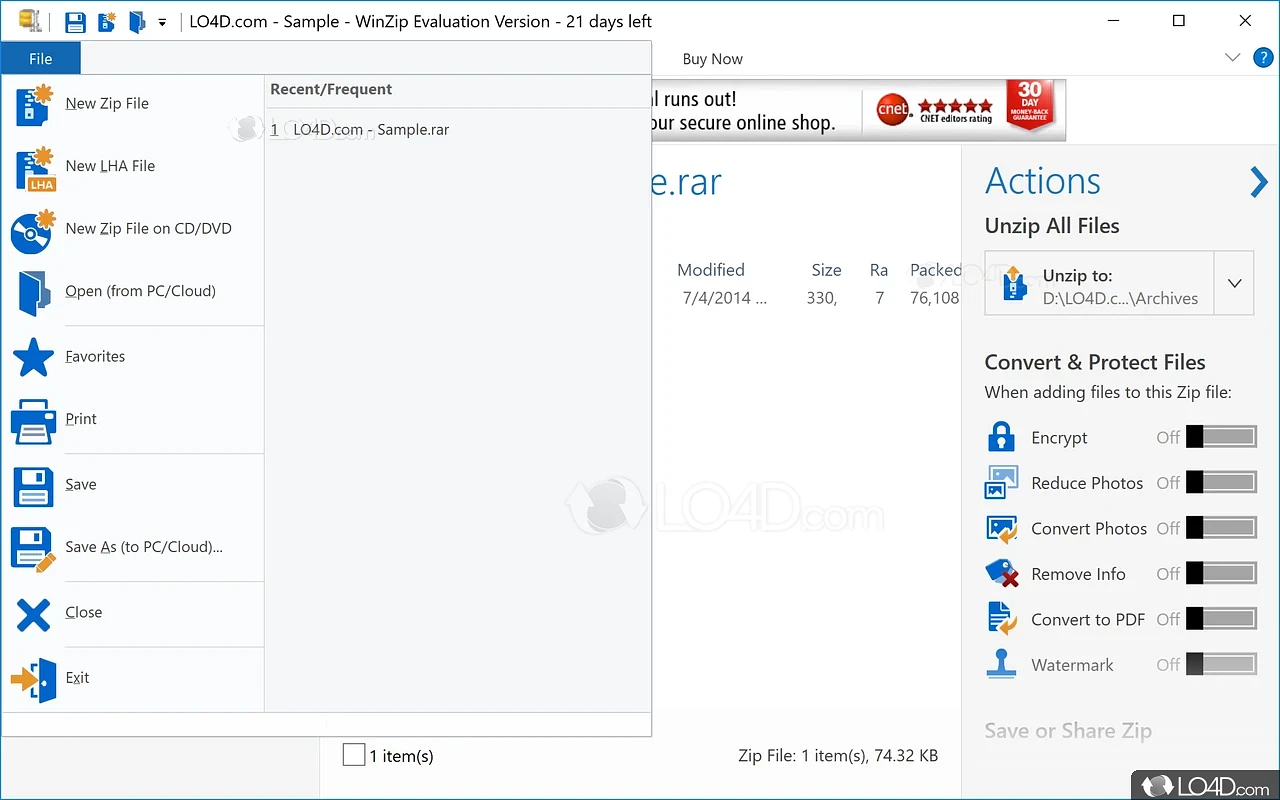Click the Unzip to Archives button
This screenshot has height=800, width=1280.
coord(1100,284)
